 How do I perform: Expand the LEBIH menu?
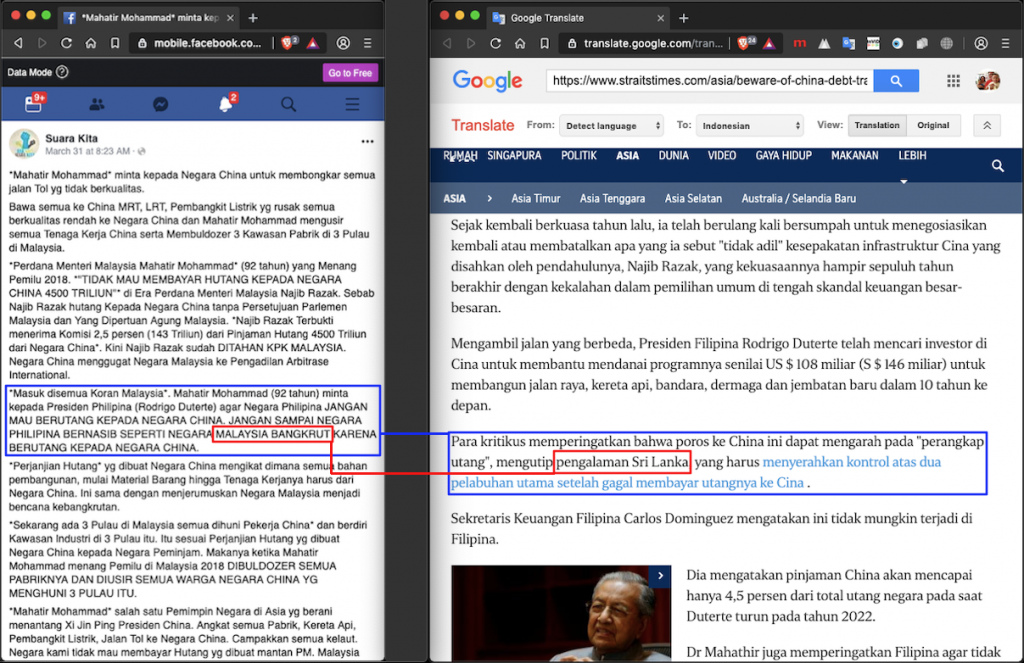click(912, 155)
